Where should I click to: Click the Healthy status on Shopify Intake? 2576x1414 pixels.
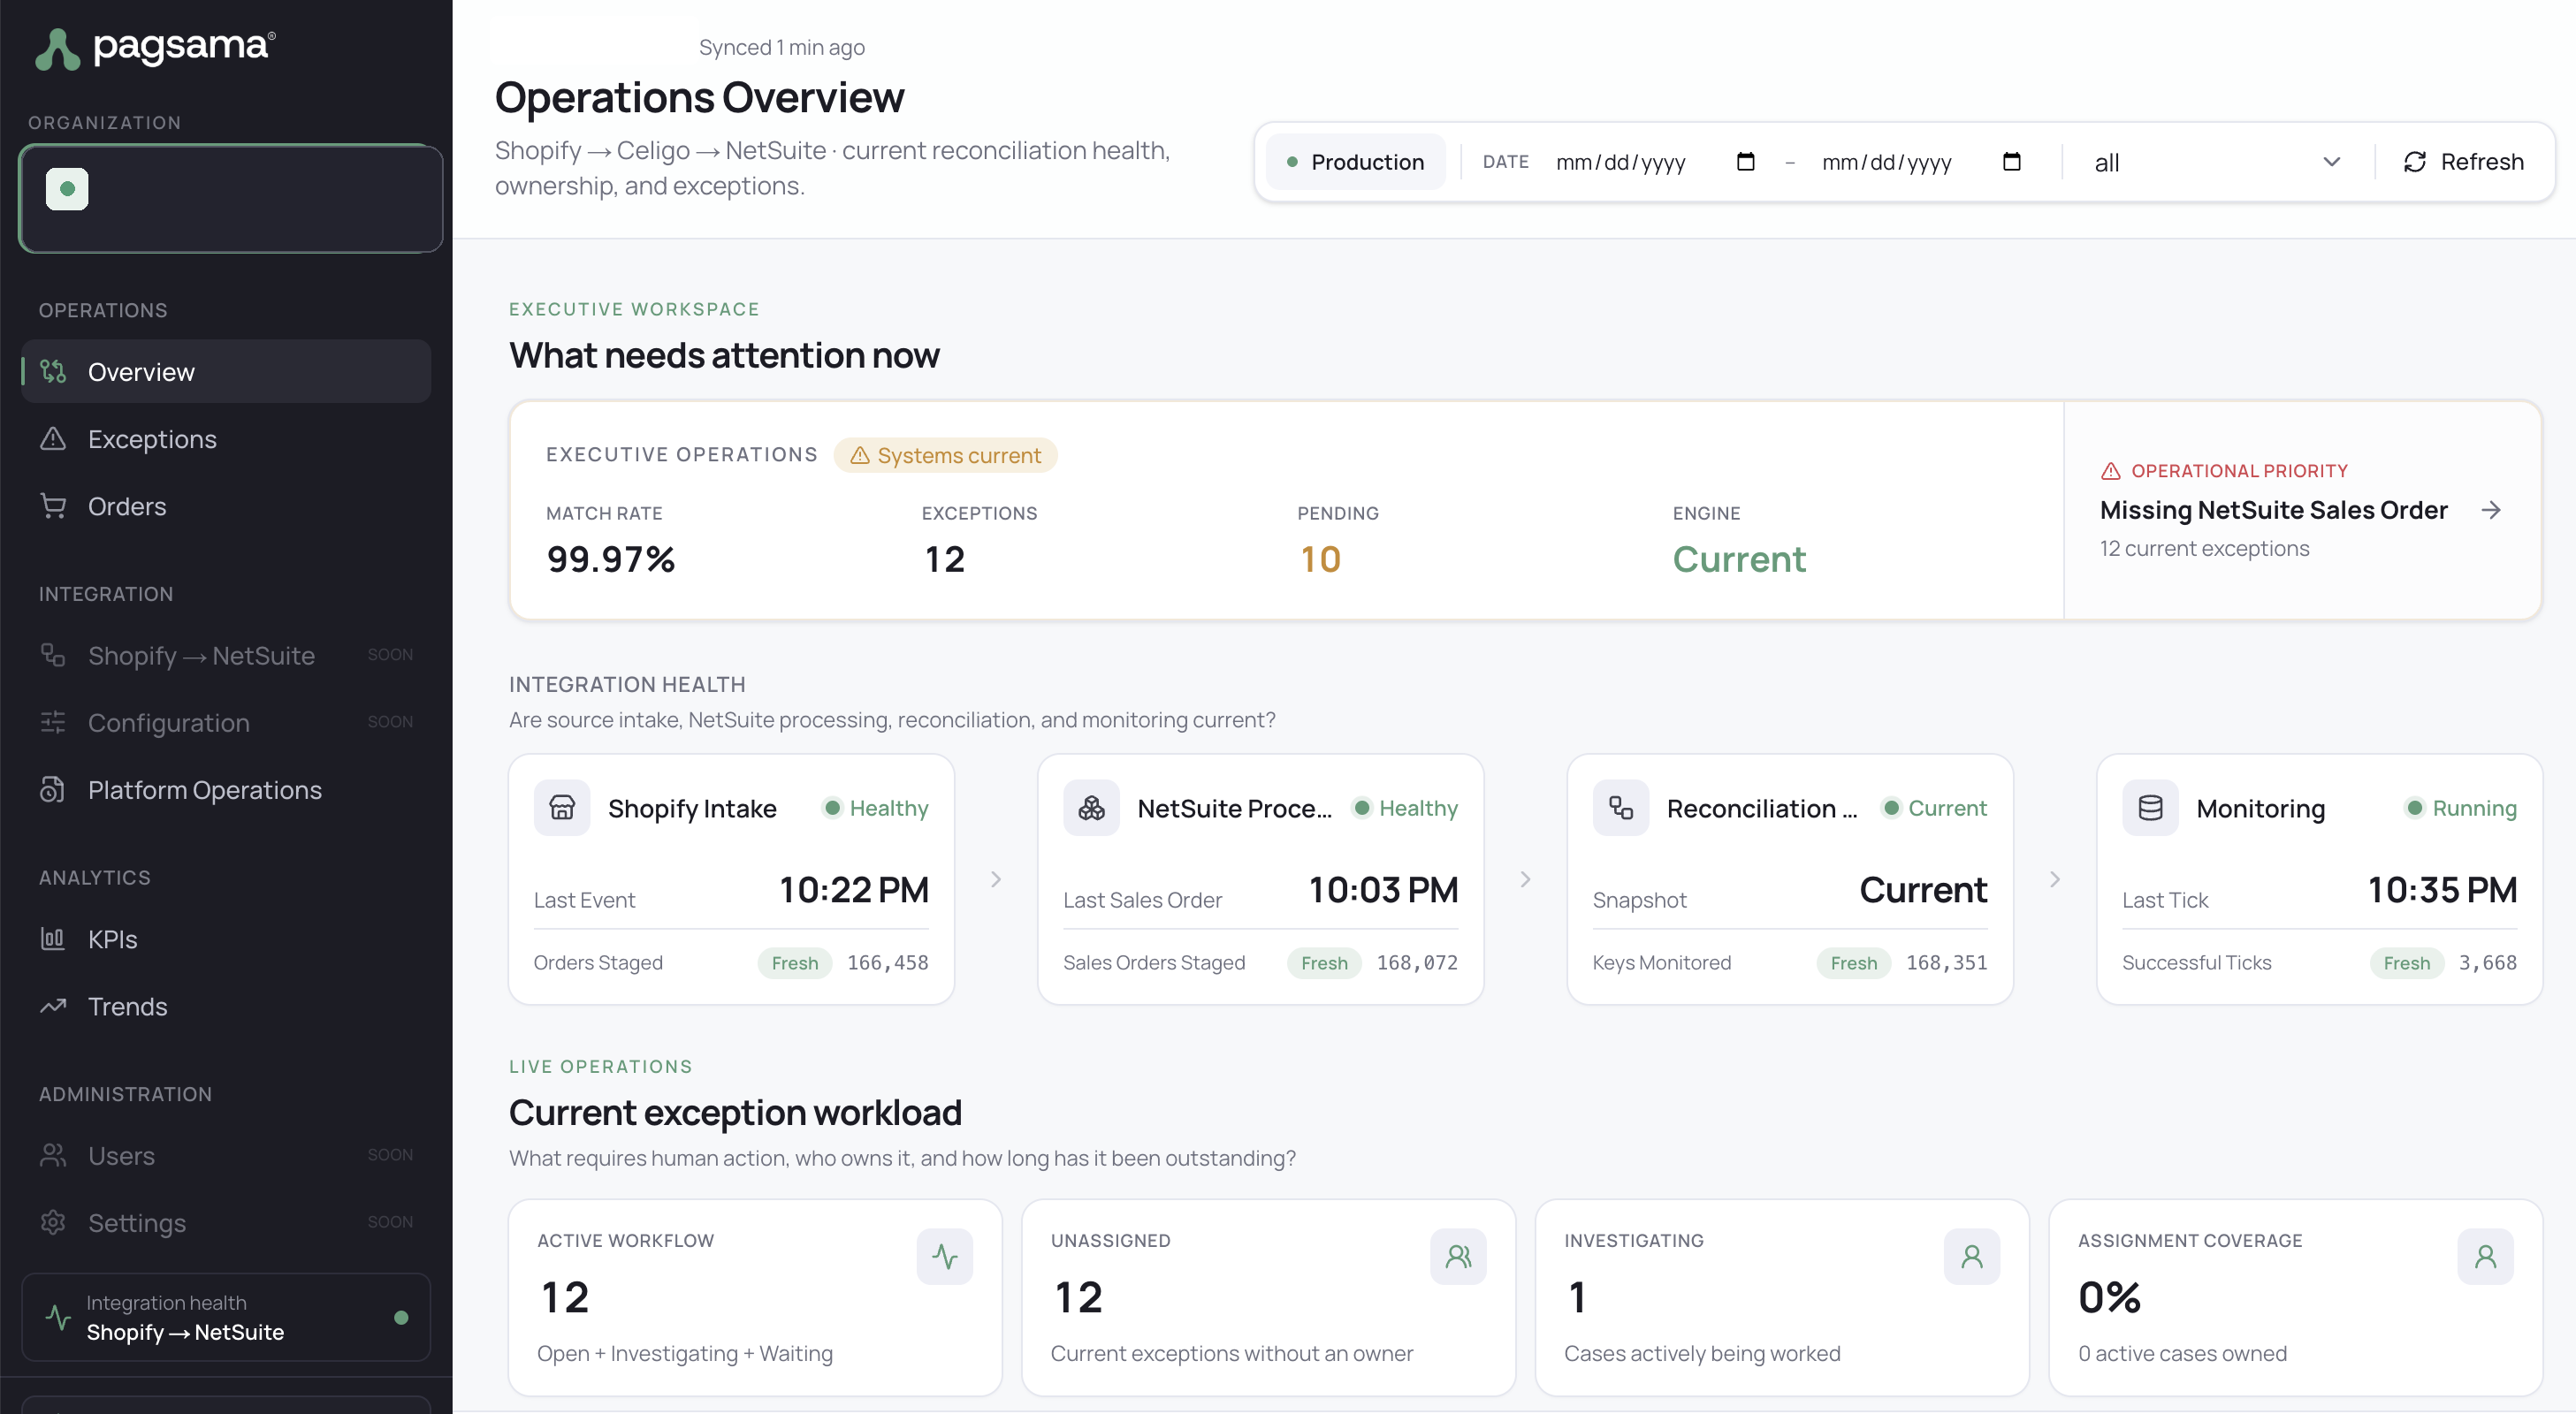(x=875, y=807)
